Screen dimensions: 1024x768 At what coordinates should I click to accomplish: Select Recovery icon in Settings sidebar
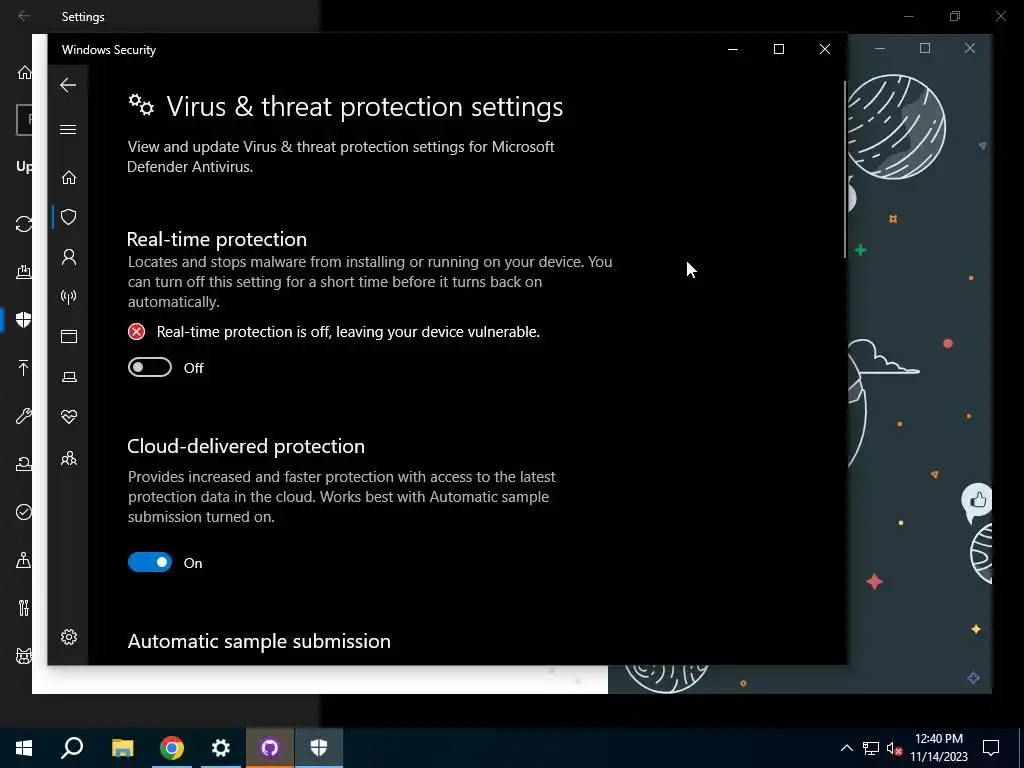tap(24, 464)
